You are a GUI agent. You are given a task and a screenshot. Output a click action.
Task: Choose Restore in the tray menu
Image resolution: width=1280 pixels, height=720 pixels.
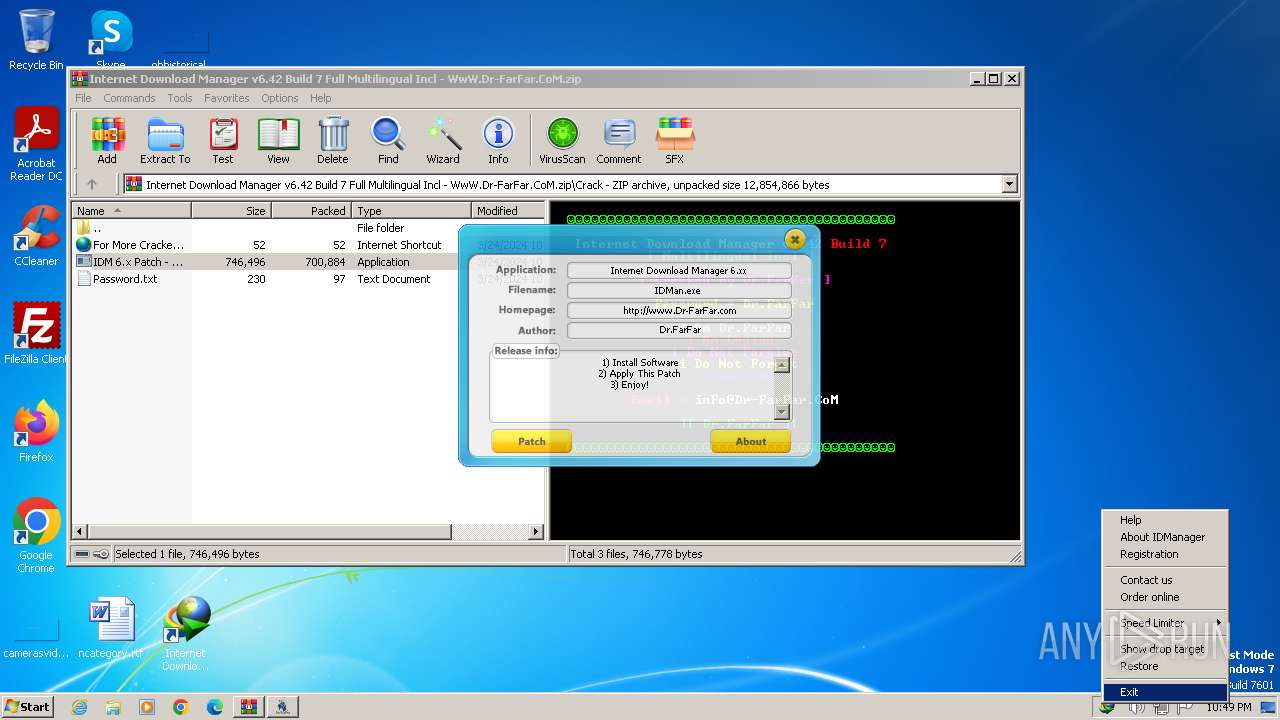[x=1165, y=666]
